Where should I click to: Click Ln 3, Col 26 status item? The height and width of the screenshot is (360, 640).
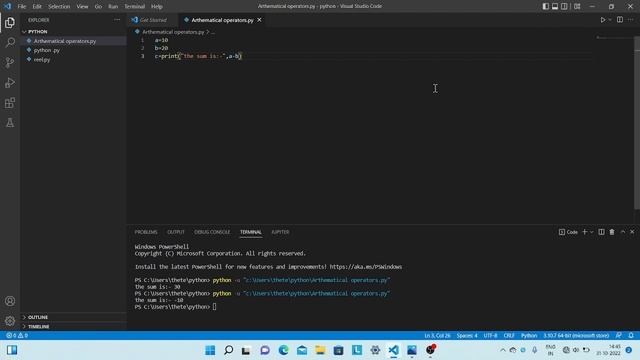tap(437, 335)
